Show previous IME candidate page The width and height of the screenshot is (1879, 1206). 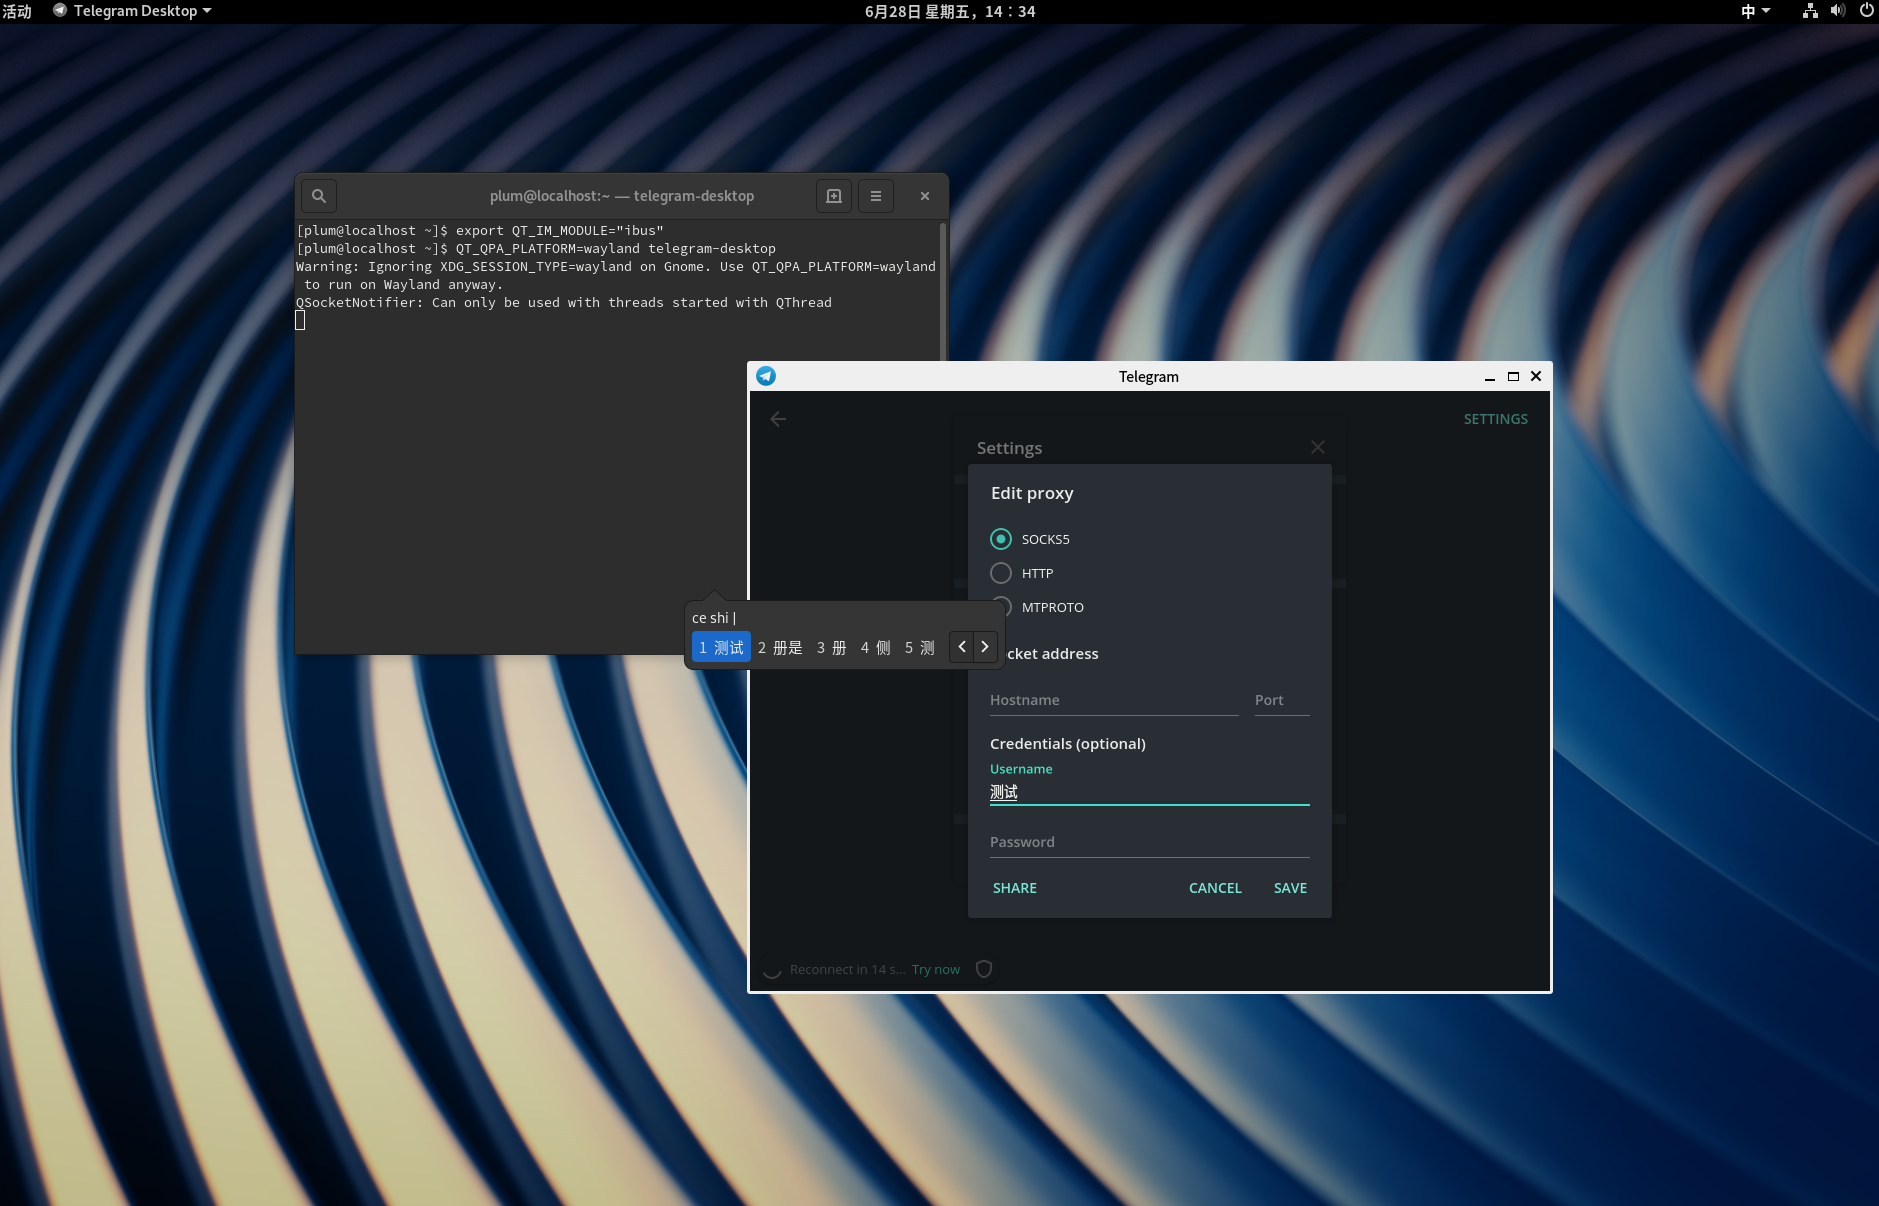pyautogui.click(x=961, y=647)
